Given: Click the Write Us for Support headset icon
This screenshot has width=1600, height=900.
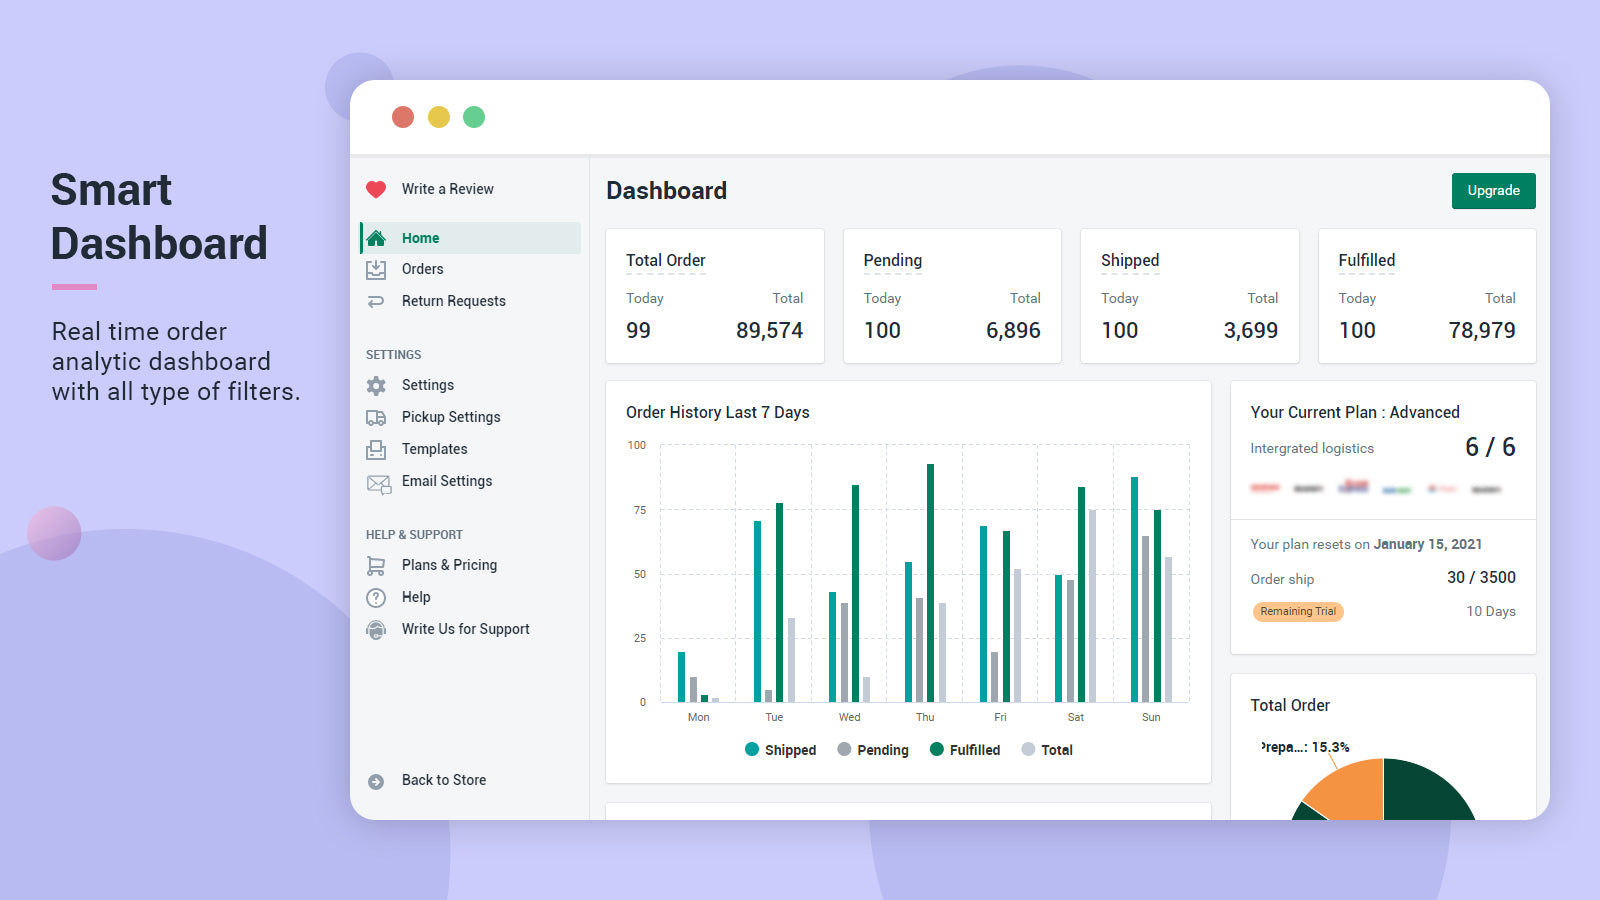Looking at the screenshot, I should click(x=376, y=630).
